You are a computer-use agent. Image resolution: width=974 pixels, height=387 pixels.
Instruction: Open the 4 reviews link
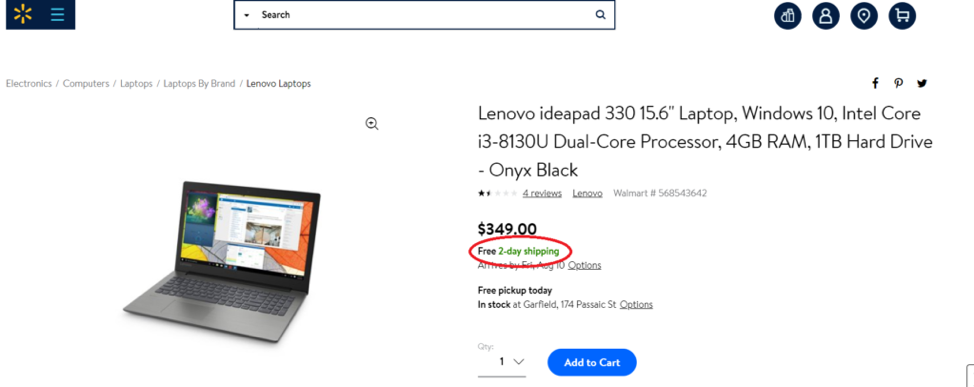[542, 193]
